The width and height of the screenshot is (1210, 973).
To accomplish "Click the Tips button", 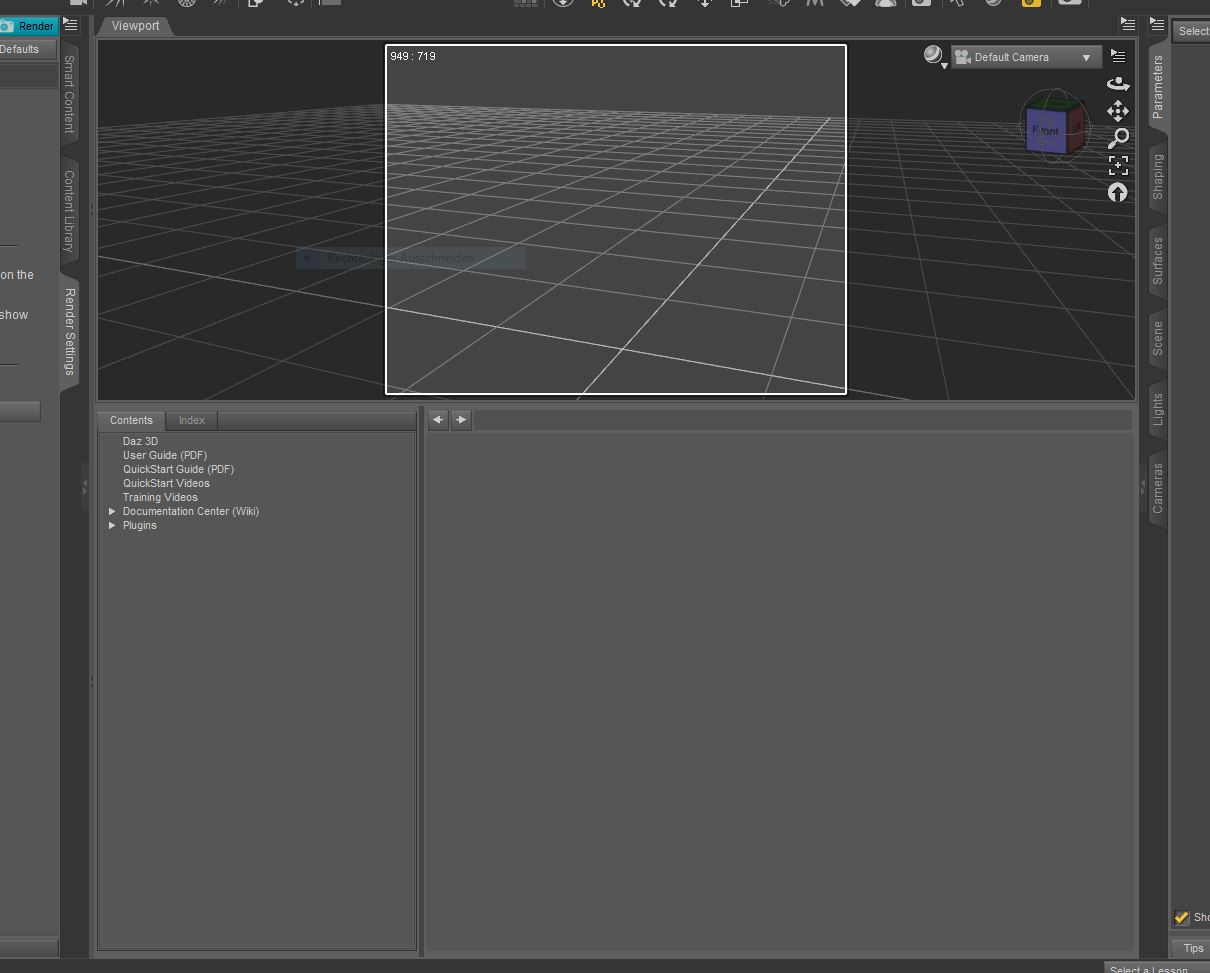I will 1193,948.
